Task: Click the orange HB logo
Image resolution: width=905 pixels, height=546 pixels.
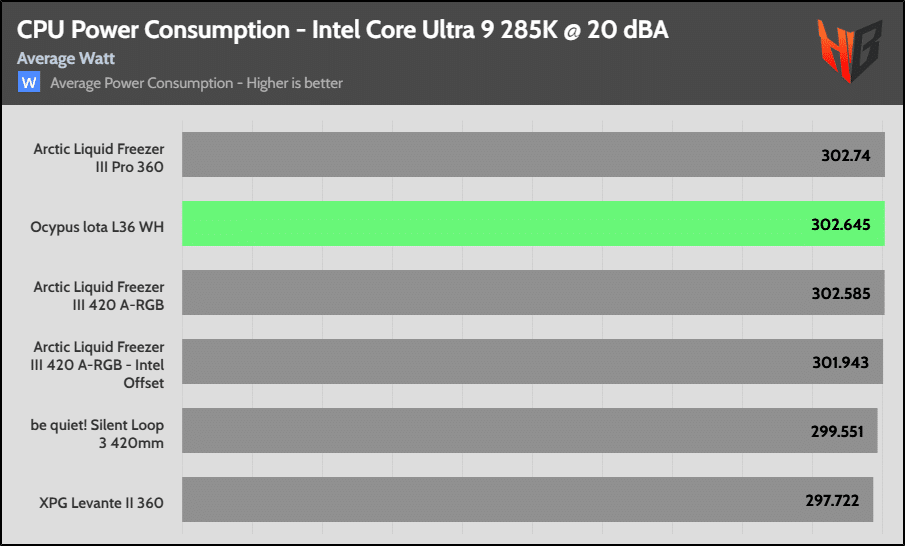Action: pos(849,50)
